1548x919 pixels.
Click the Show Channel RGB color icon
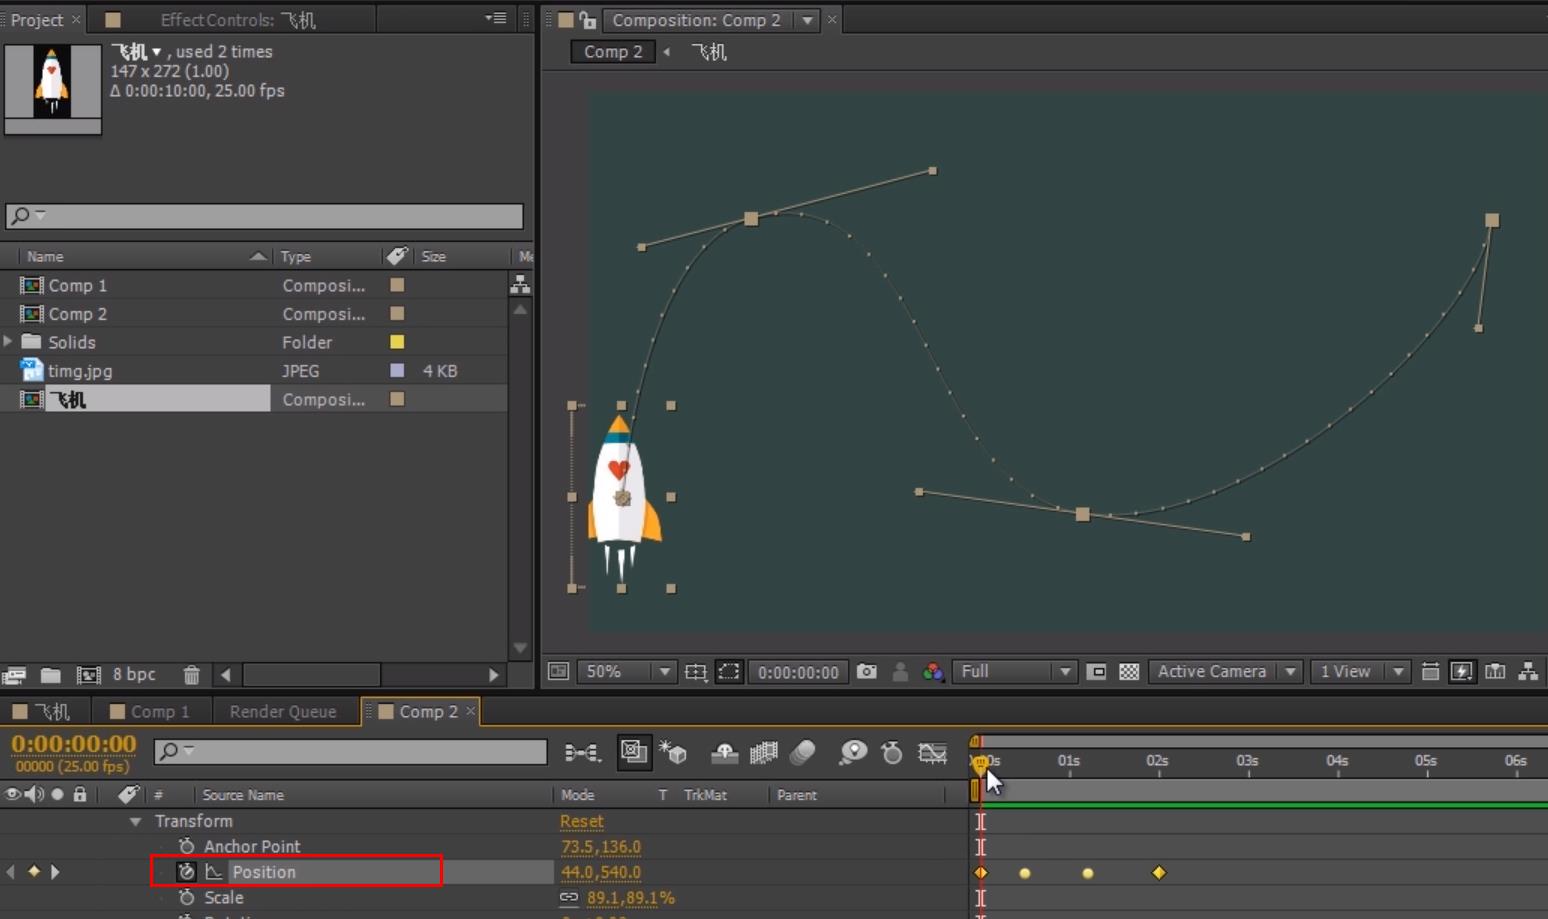[933, 672]
